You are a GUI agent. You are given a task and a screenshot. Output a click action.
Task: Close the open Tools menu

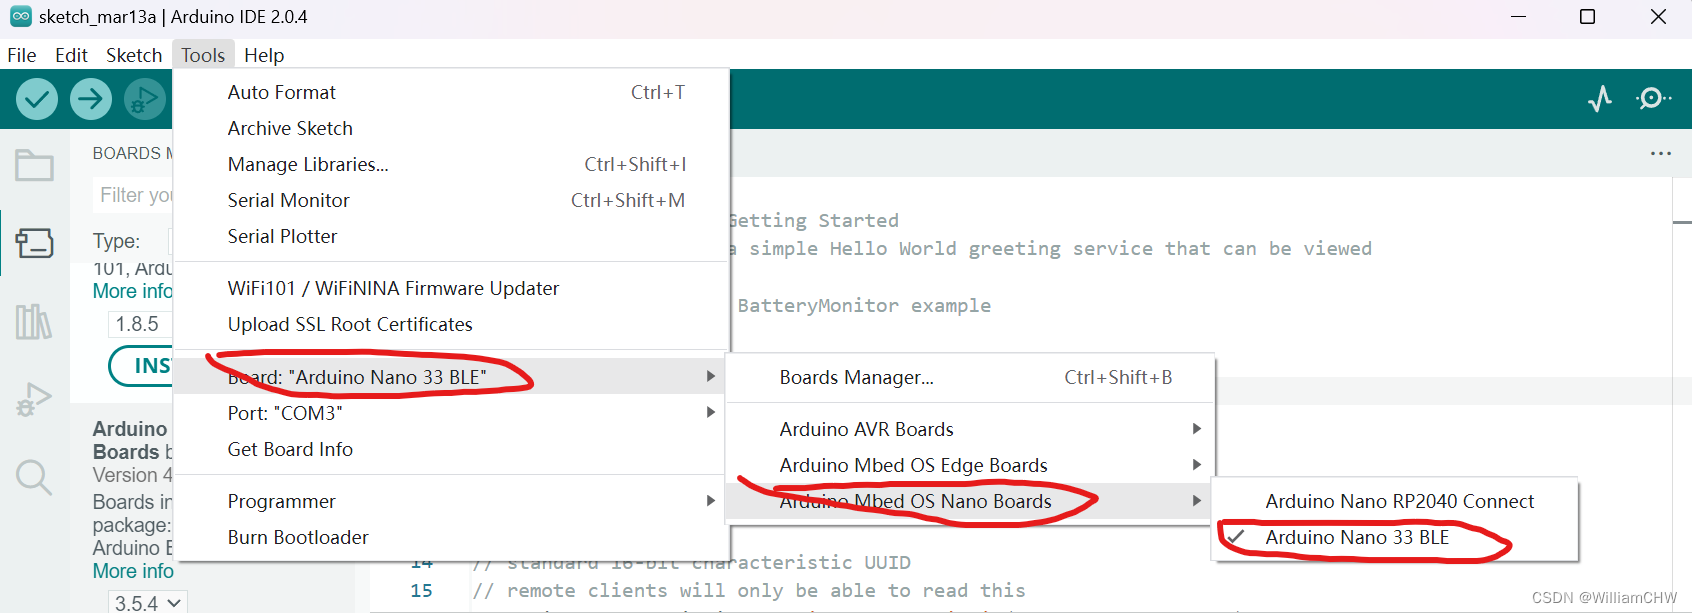point(203,55)
